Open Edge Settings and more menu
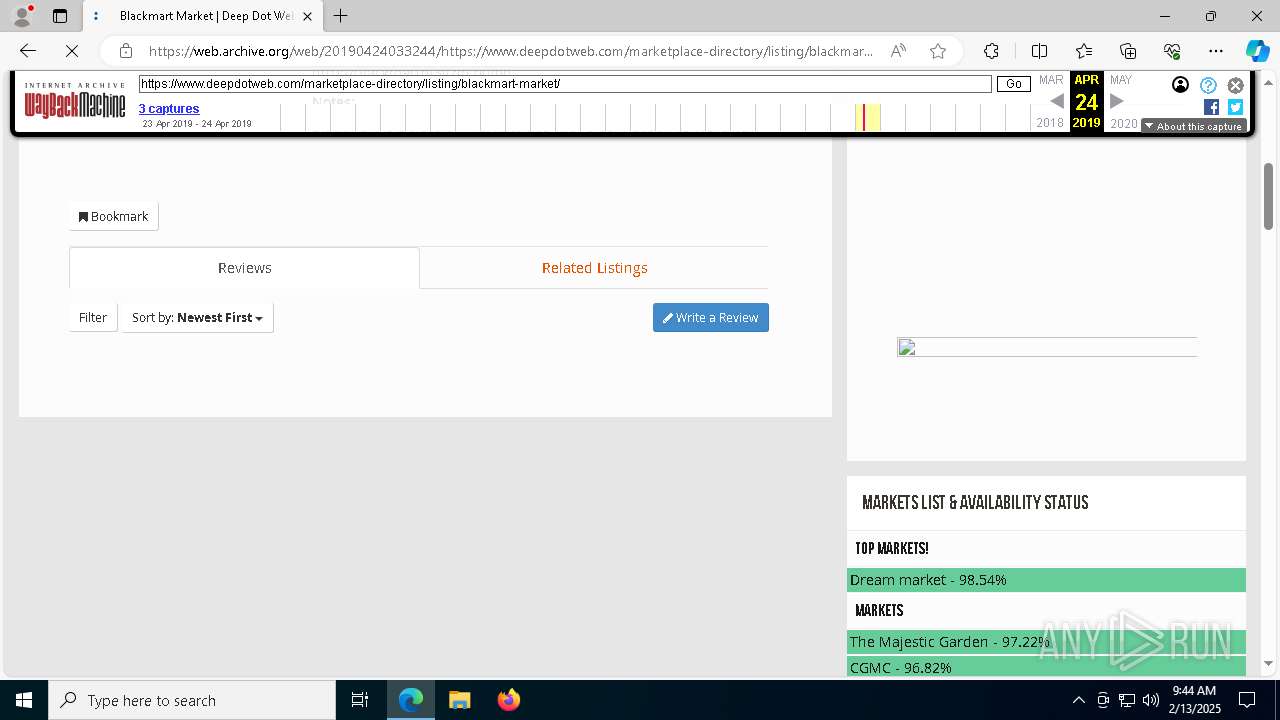The height and width of the screenshot is (720, 1280). coord(1216,51)
